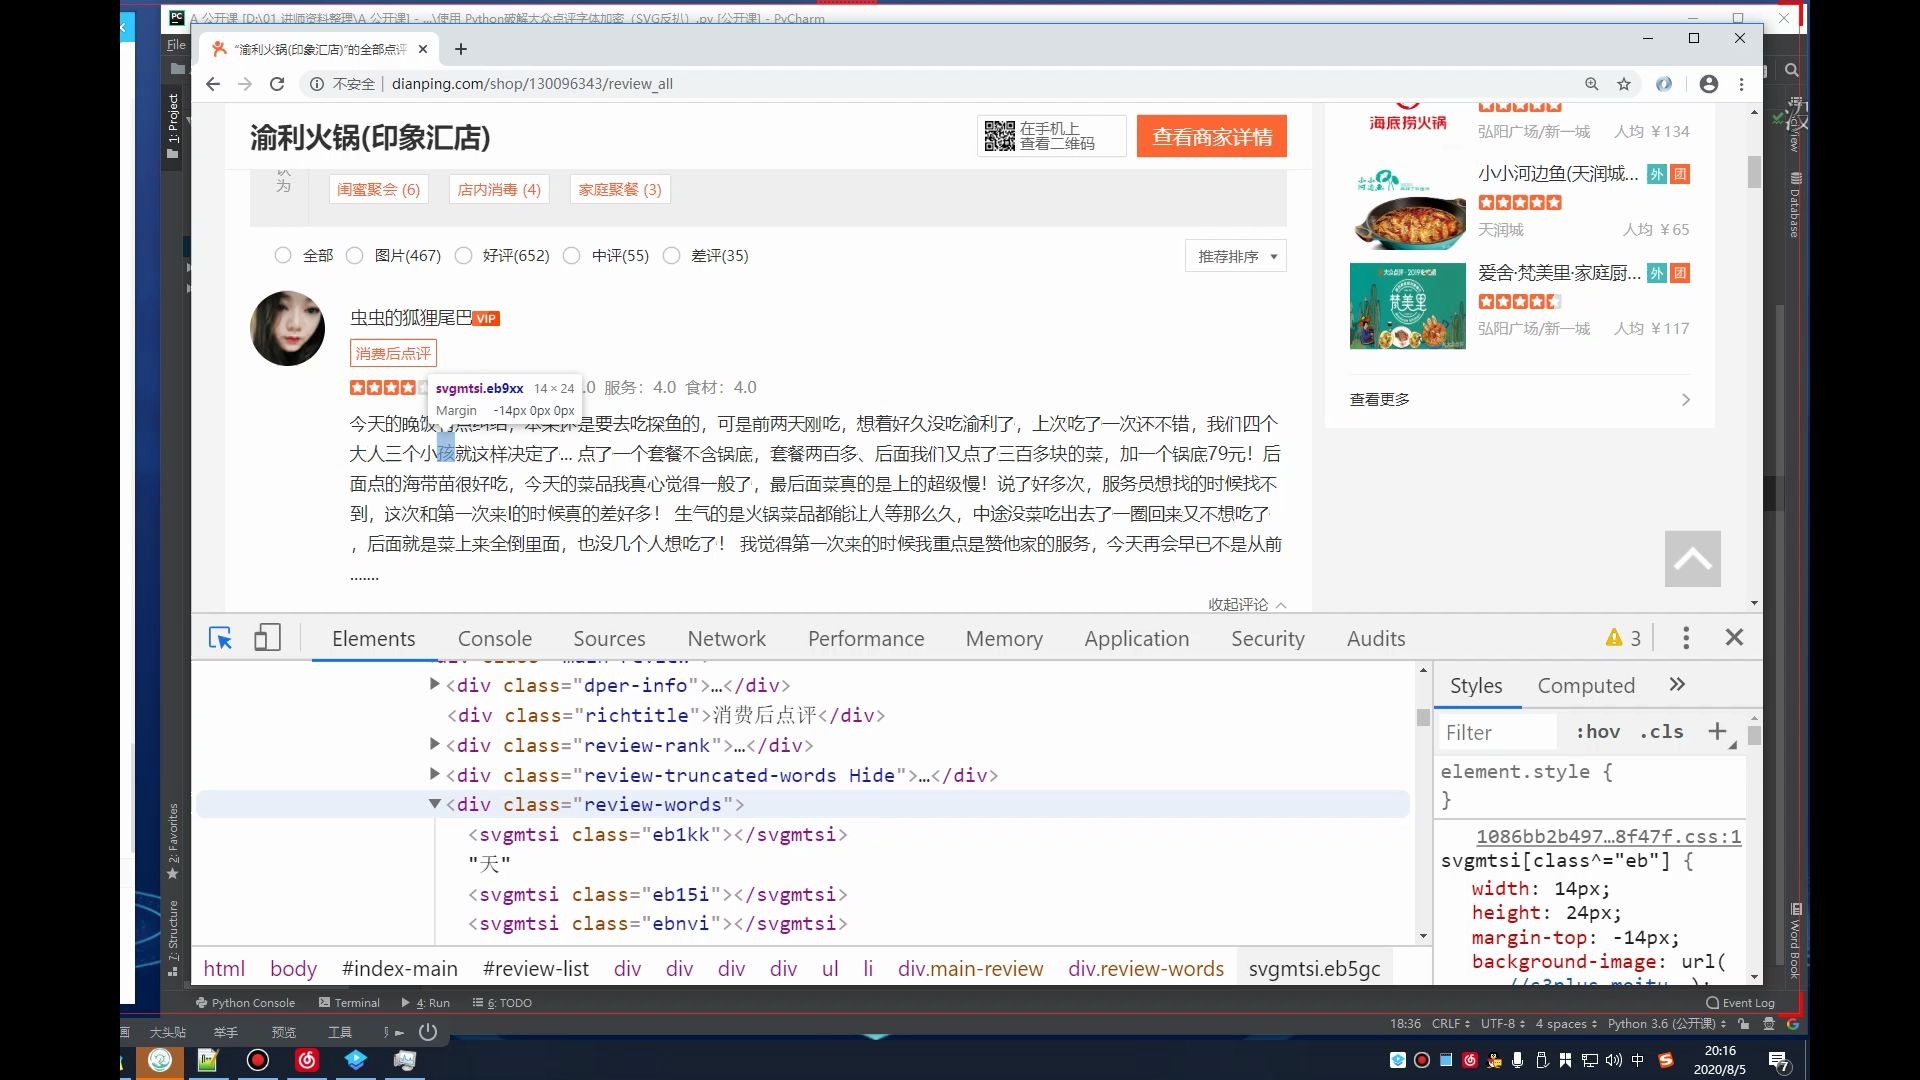The height and width of the screenshot is (1080, 1920).
Task: Activate the DevTools inspect element picker
Action: [x=220, y=638]
